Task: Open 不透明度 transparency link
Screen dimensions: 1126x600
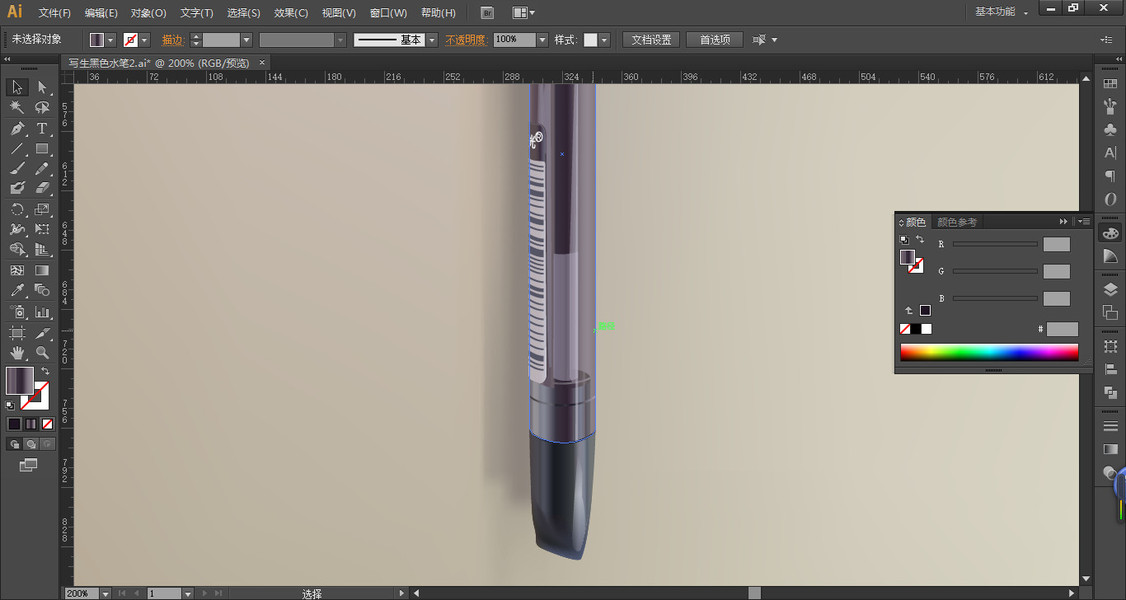Action: coord(466,40)
